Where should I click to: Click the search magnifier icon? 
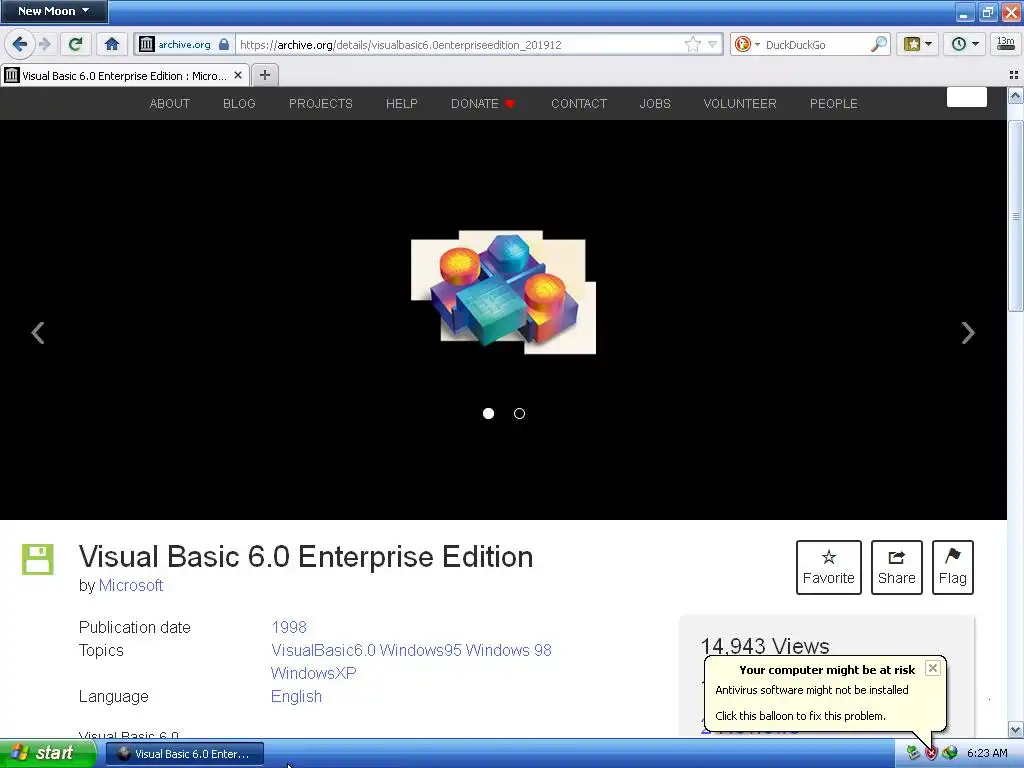pyautogui.click(x=879, y=44)
